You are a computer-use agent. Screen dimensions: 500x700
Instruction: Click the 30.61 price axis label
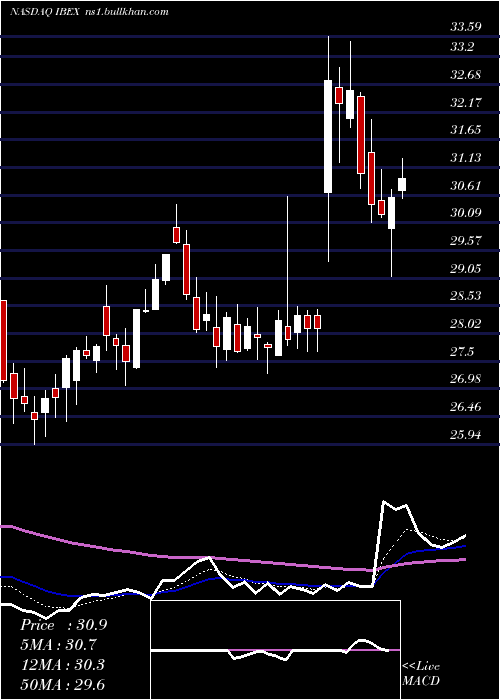click(x=466, y=186)
